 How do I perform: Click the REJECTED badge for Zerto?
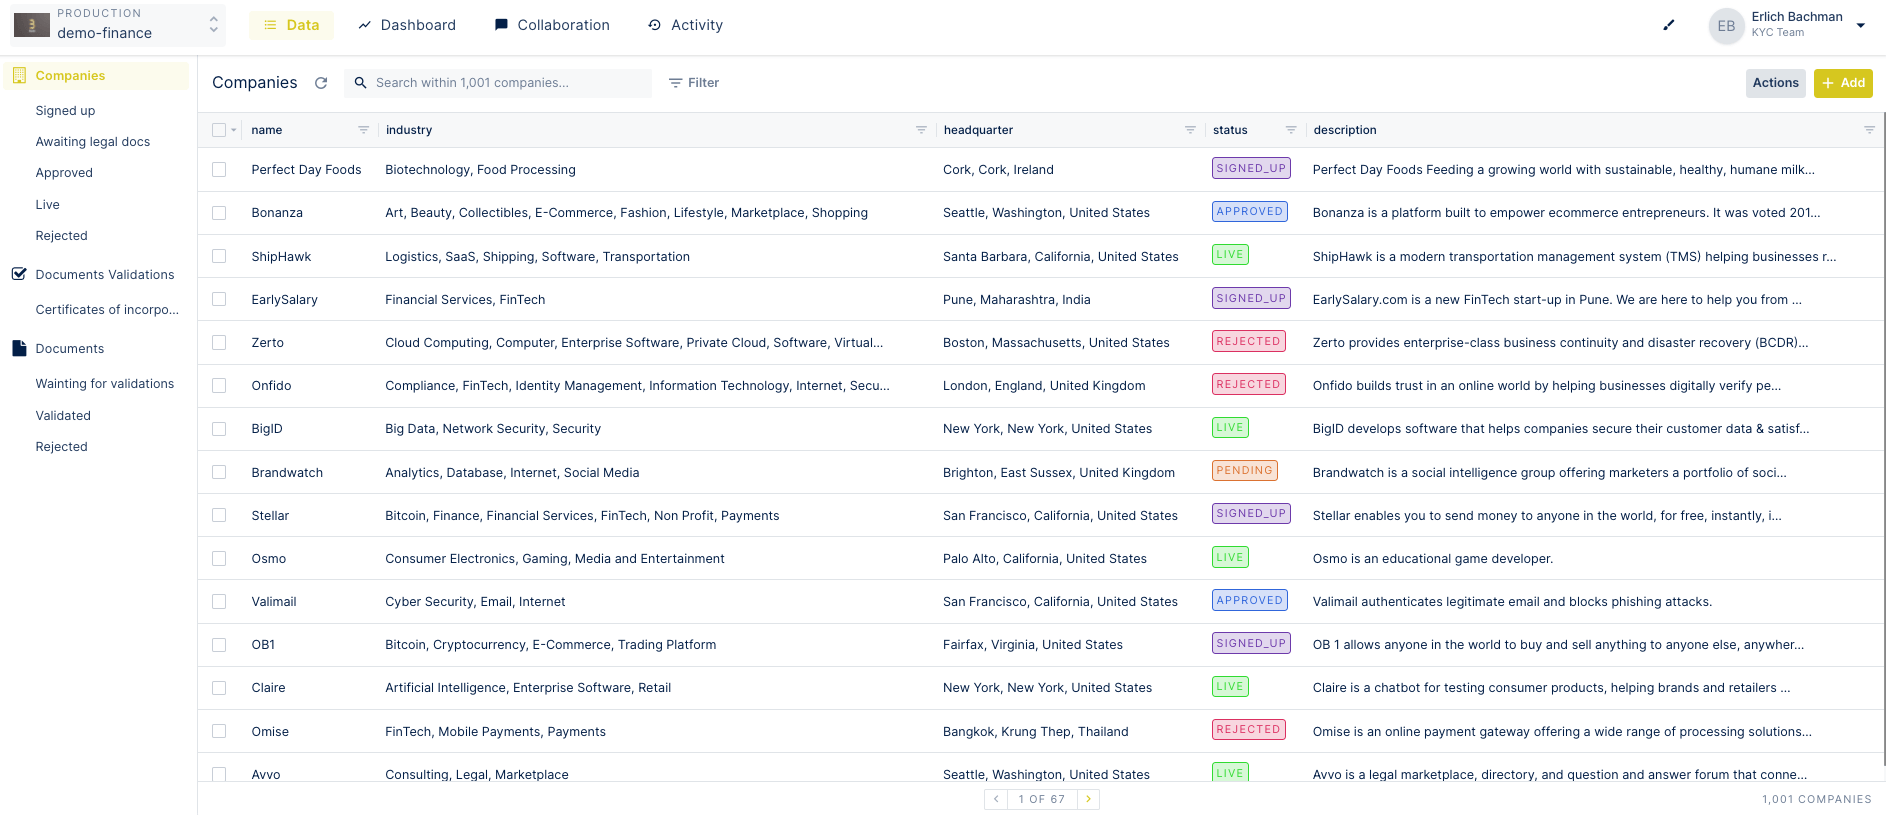1248,341
